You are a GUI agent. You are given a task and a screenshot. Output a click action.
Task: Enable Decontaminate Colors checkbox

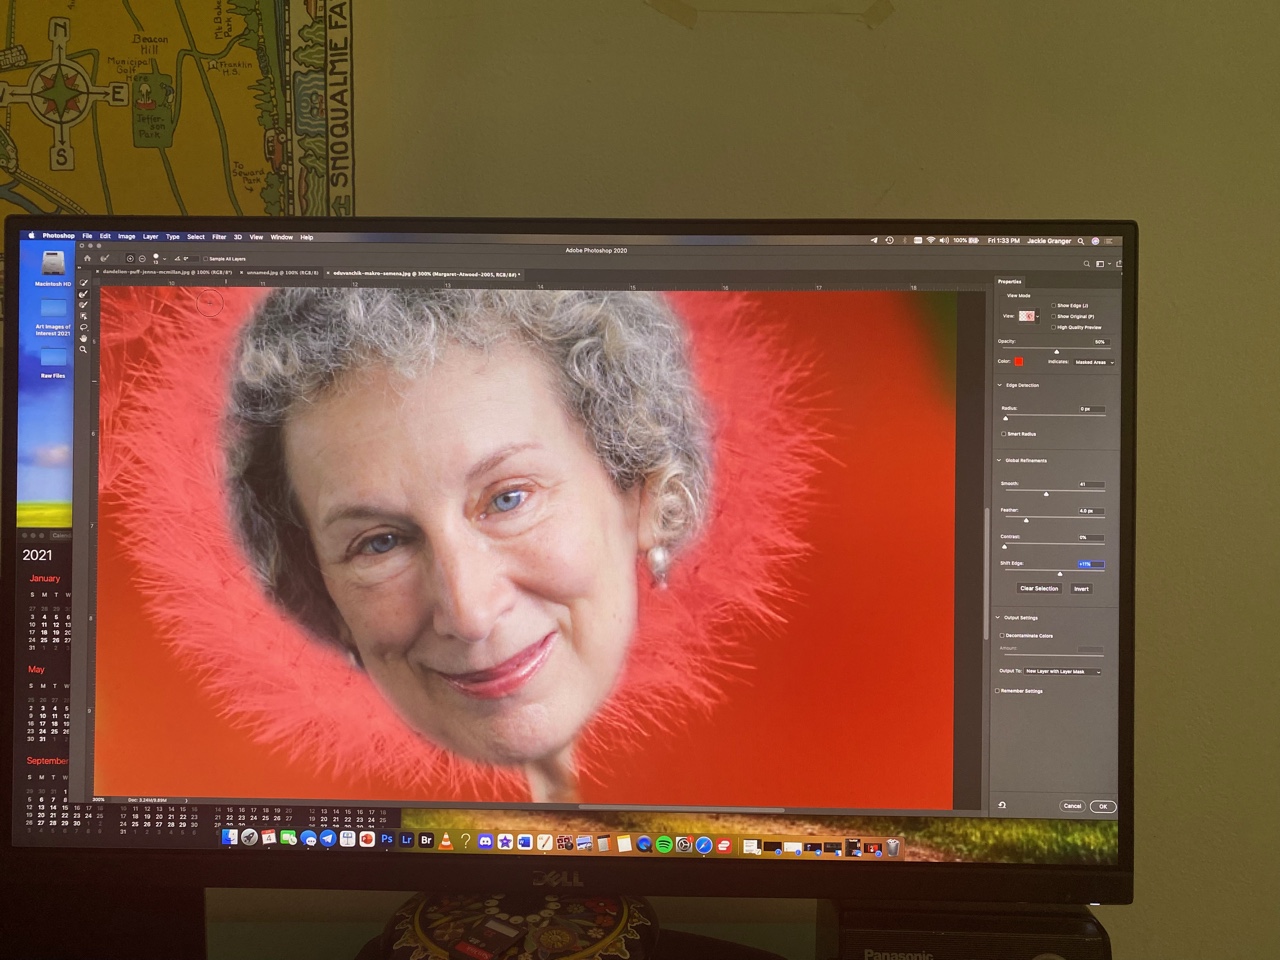(1002, 635)
